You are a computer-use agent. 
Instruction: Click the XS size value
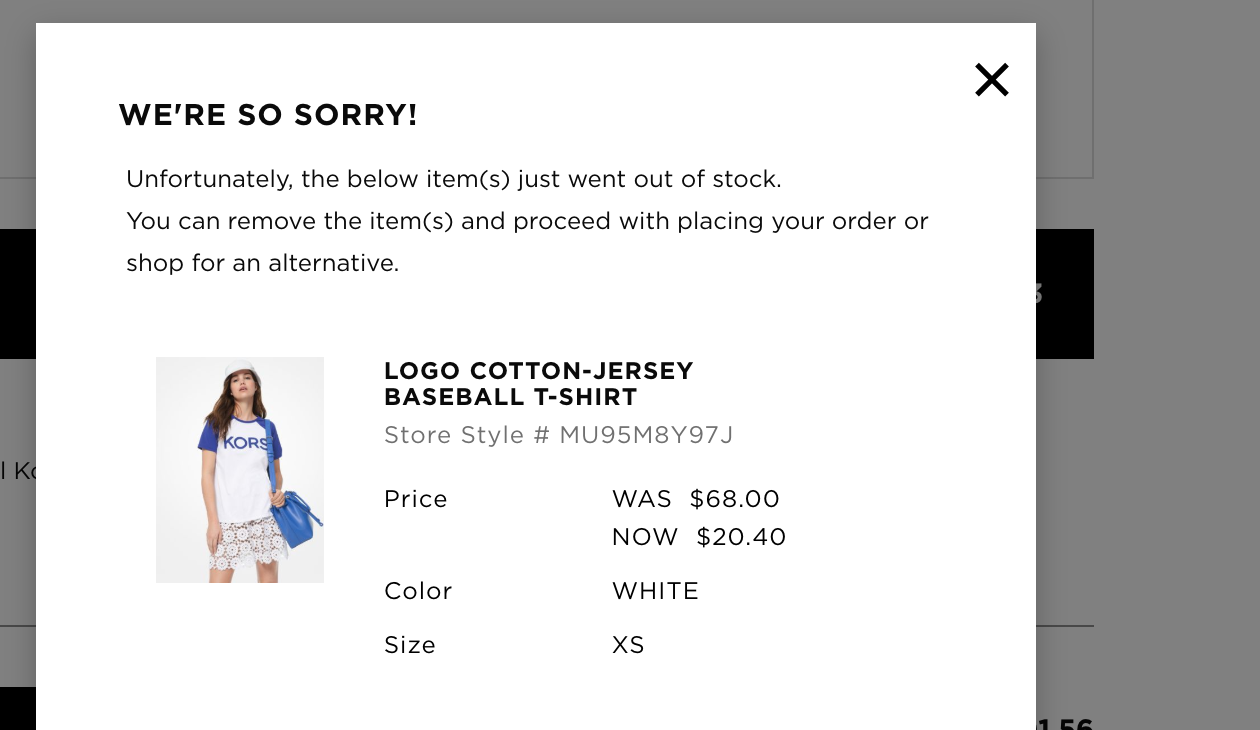pos(628,645)
